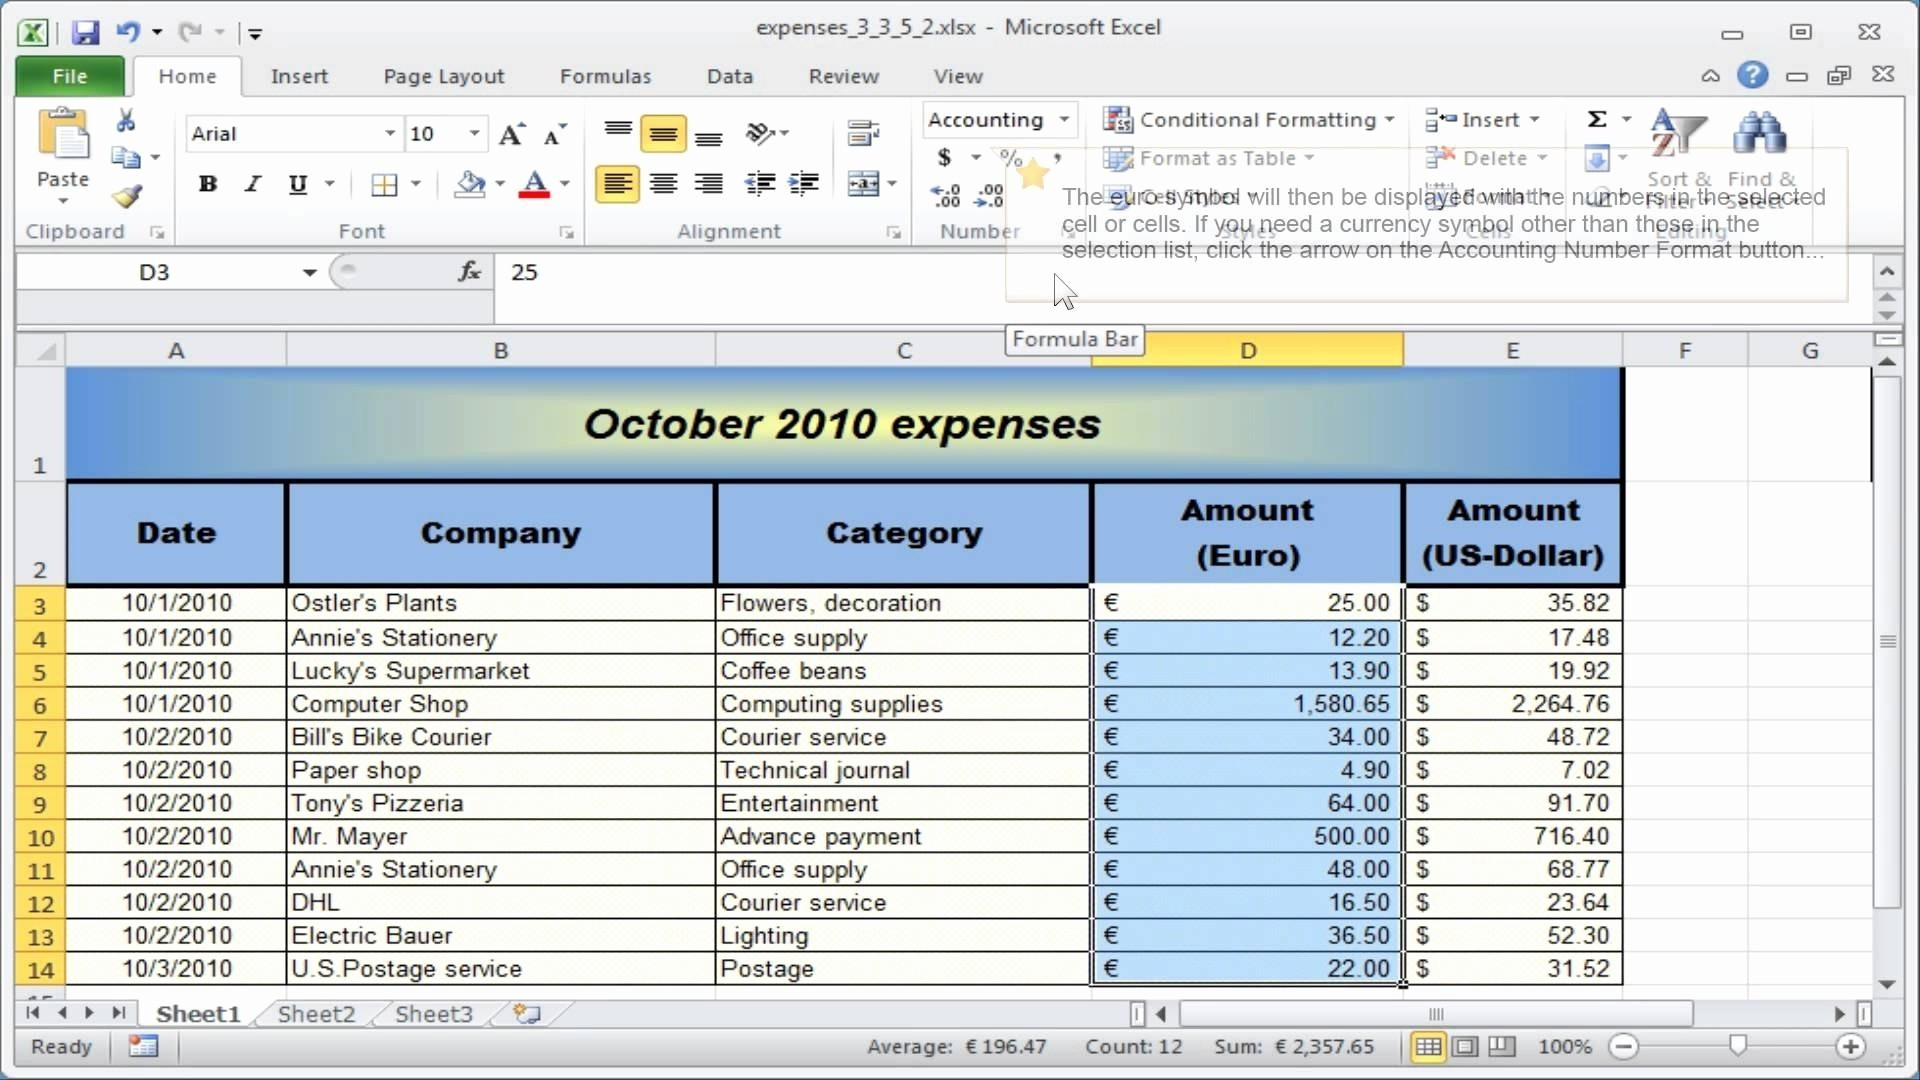Expand the Number Format dropdown
Image resolution: width=1920 pixels, height=1080 pixels.
tap(1063, 120)
